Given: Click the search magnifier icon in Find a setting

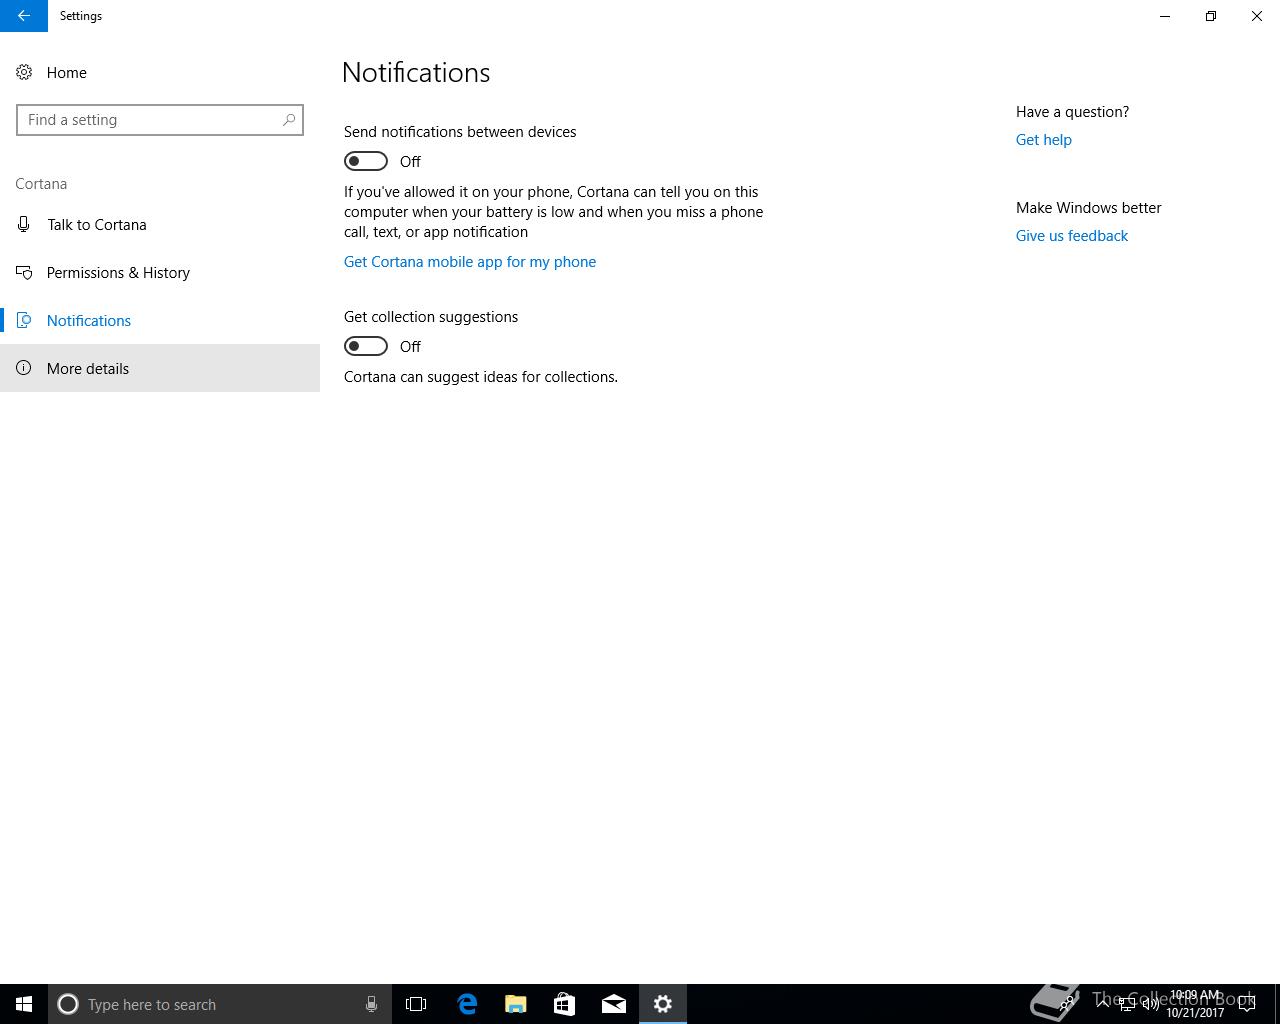Looking at the screenshot, I should click(289, 120).
